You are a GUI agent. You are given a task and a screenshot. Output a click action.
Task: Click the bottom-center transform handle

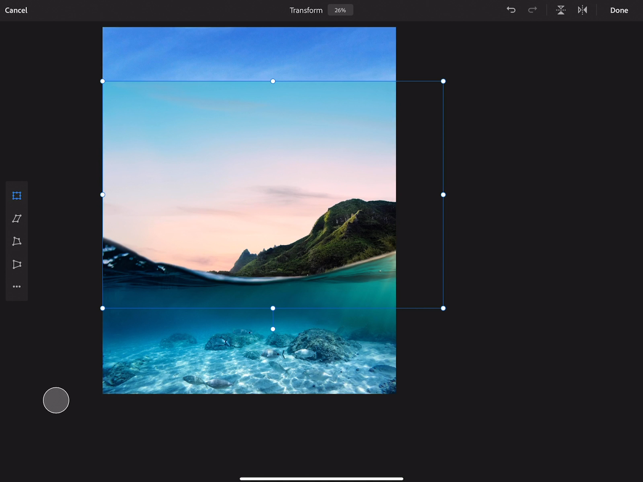pyautogui.click(x=273, y=308)
